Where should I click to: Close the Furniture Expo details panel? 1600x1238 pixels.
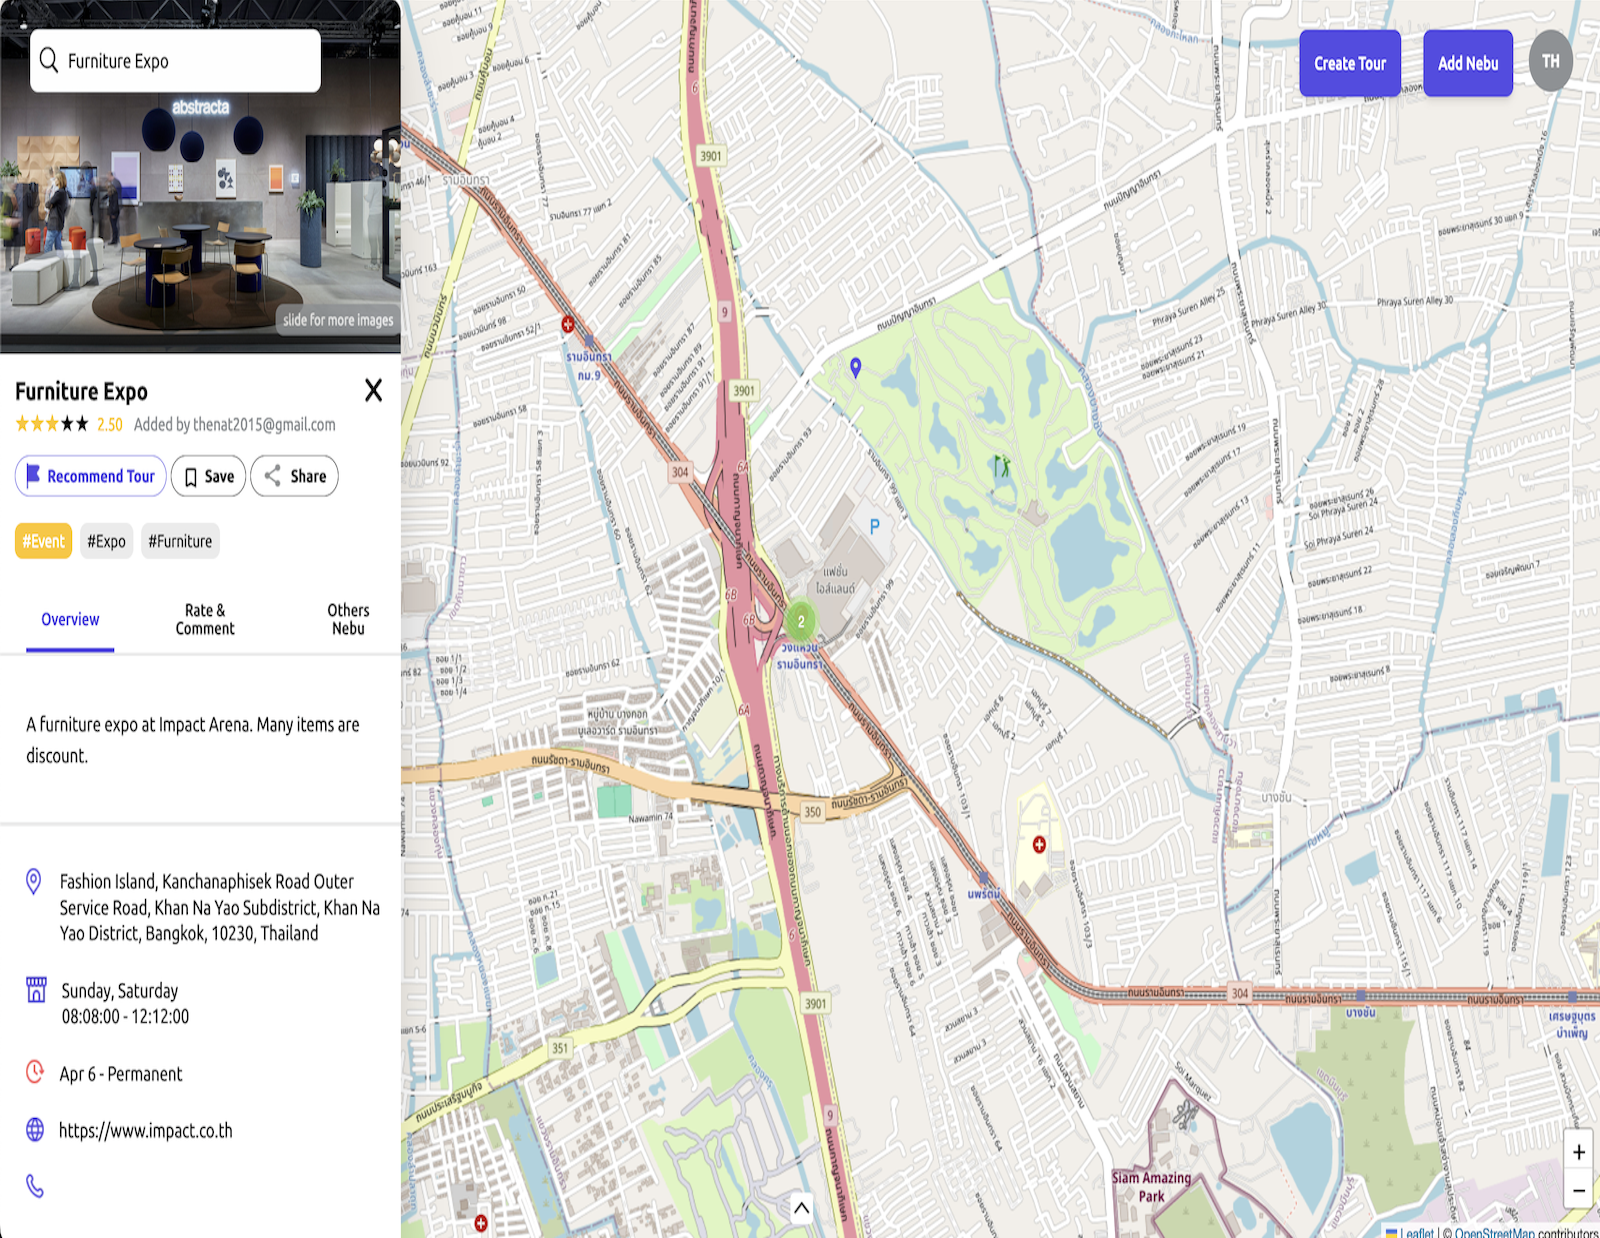(x=373, y=390)
